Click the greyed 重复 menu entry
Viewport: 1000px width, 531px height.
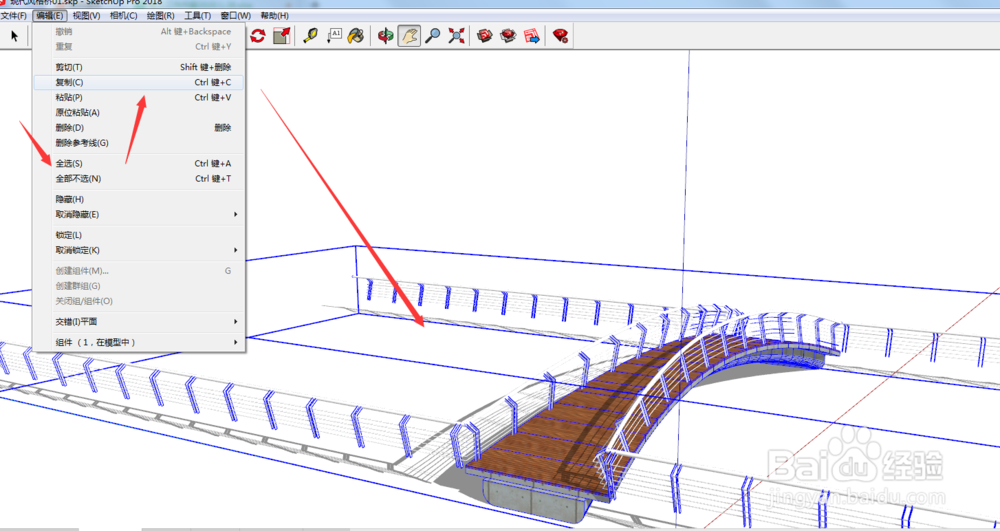pos(139,47)
